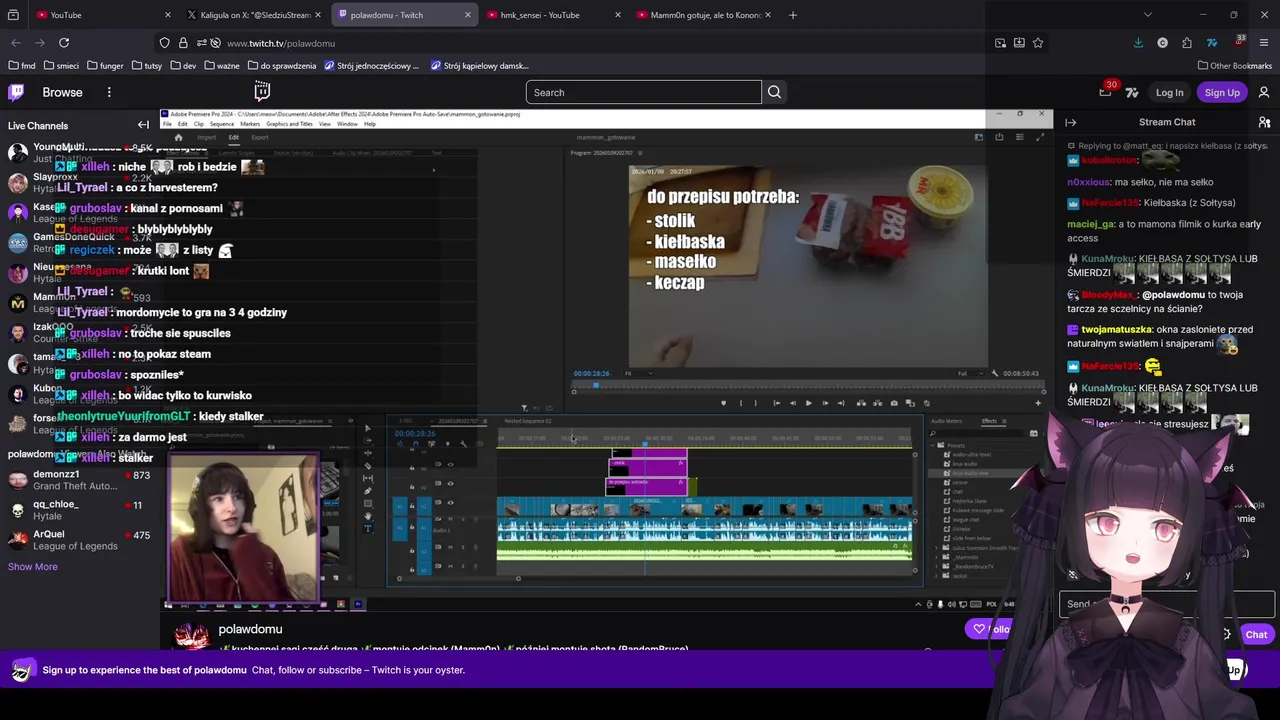This screenshot has height=720, width=1280.
Task: Open the browser hamburger application menu
Action: click(1264, 43)
